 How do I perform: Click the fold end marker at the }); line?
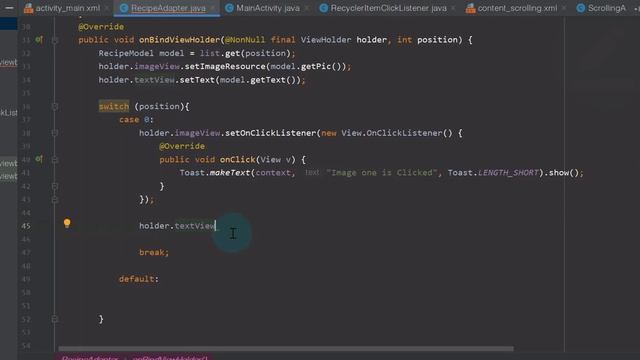coord(55,200)
